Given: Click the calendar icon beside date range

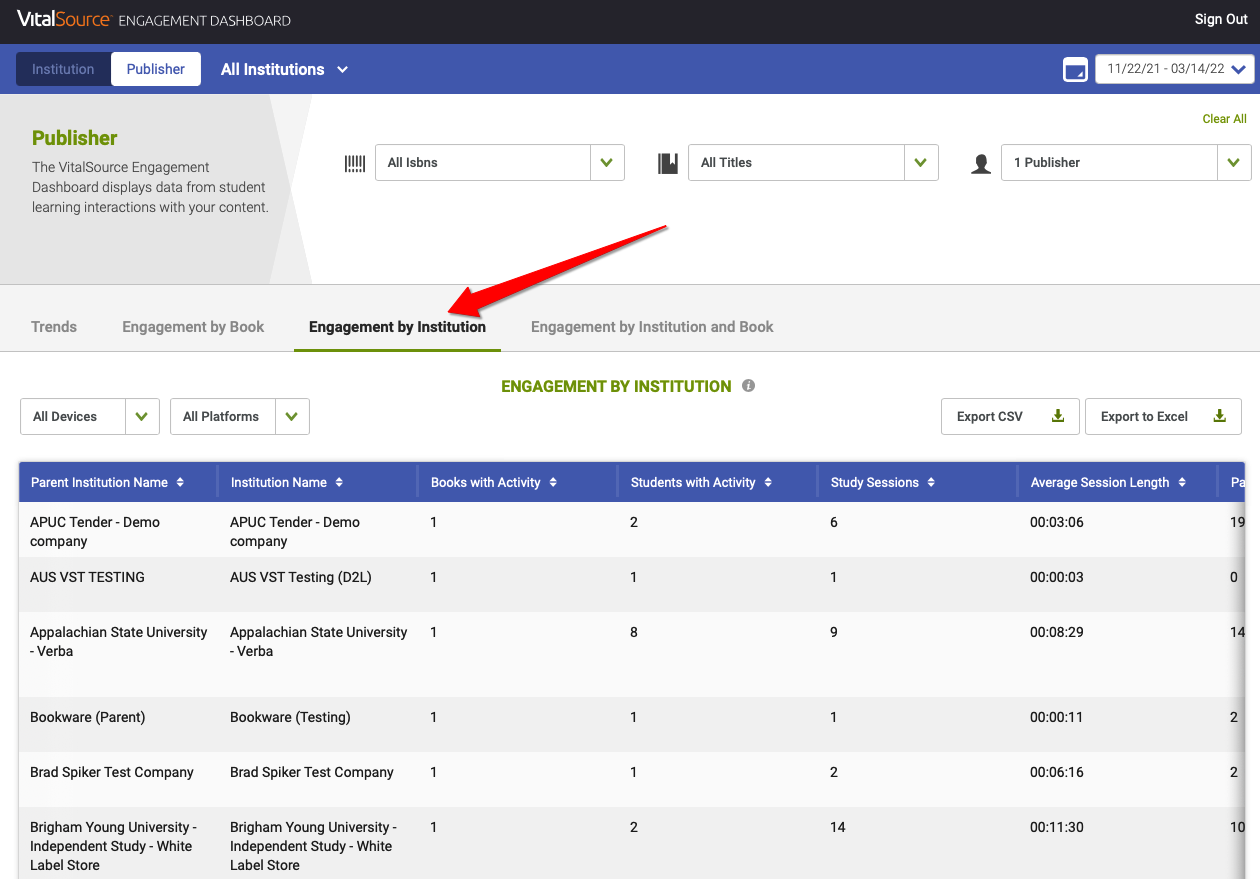Looking at the screenshot, I should click(x=1075, y=70).
